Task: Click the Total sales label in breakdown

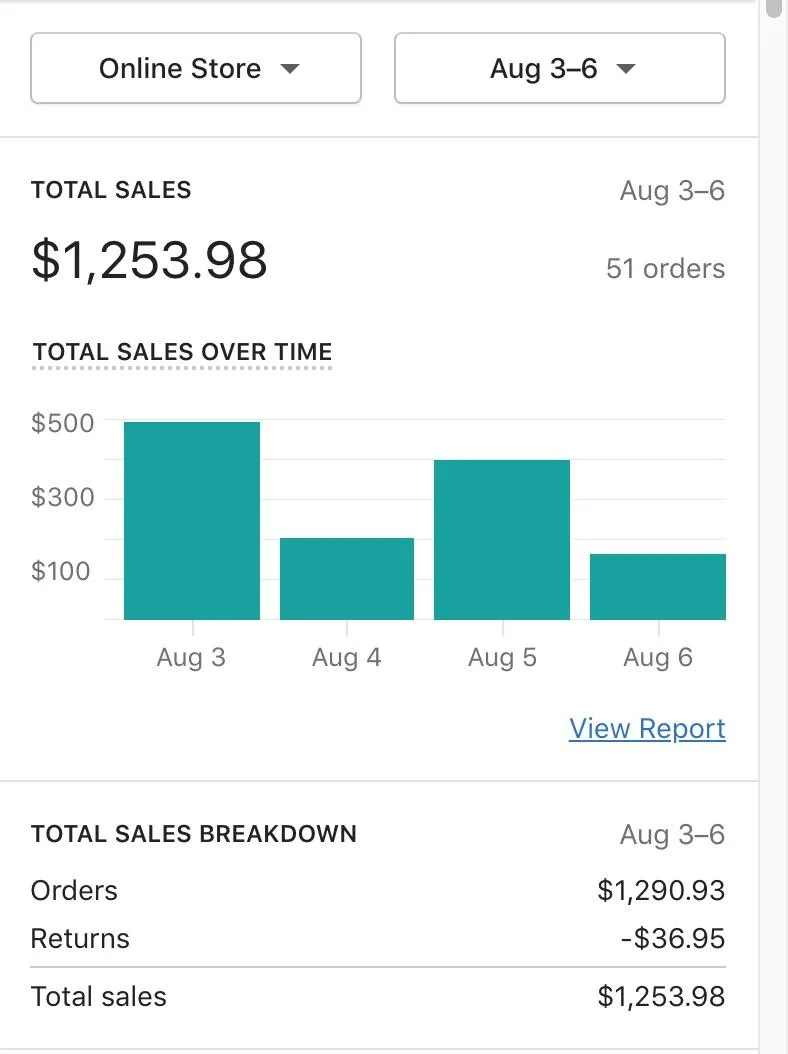Action: click(99, 996)
